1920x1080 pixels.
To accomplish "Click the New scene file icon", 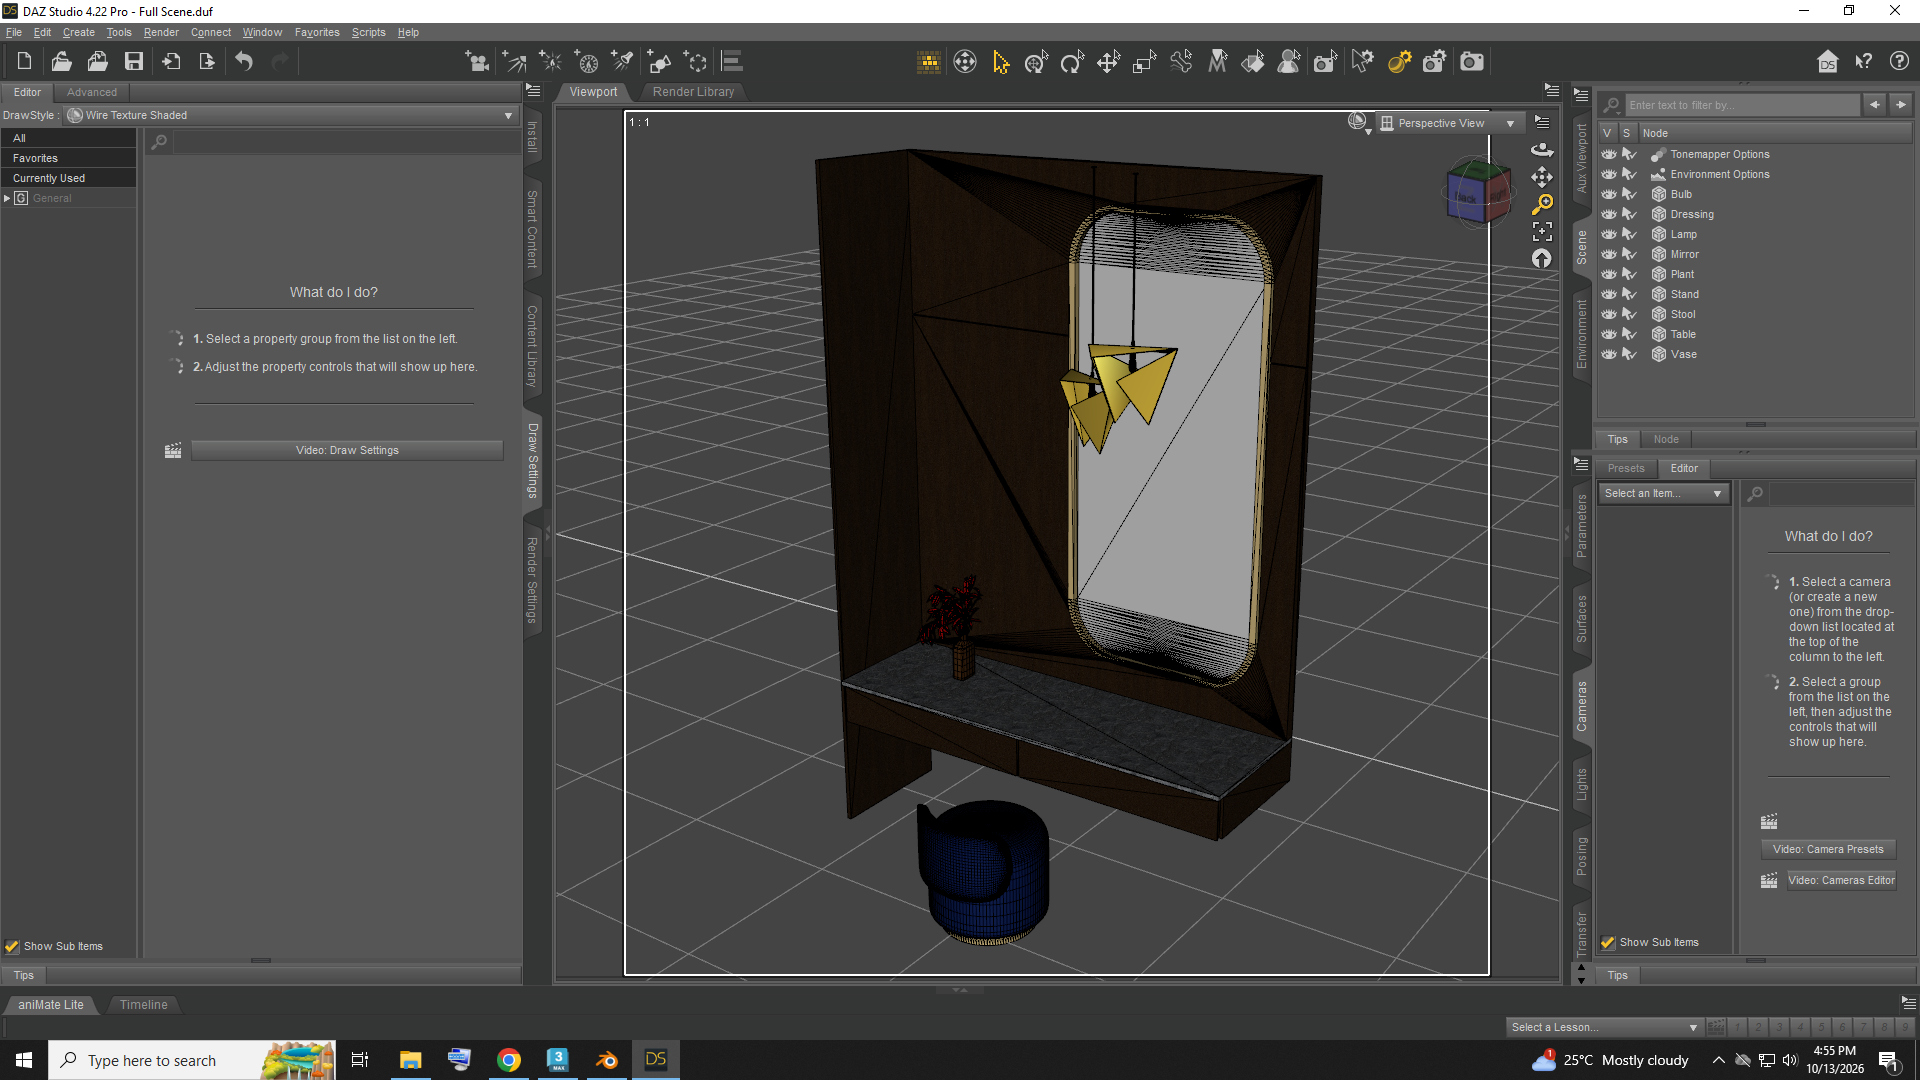I will tap(25, 62).
